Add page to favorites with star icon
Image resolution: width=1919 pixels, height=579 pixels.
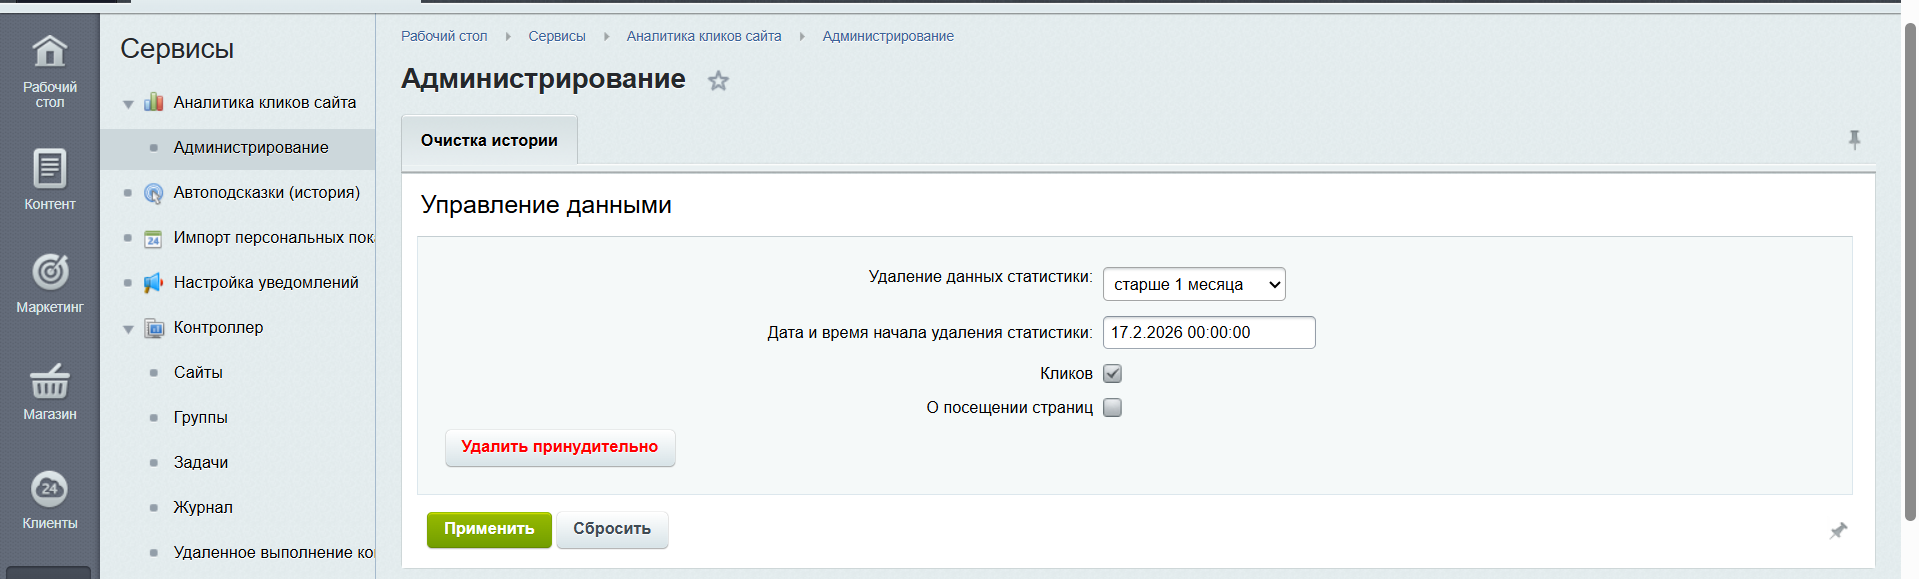coord(718,81)
